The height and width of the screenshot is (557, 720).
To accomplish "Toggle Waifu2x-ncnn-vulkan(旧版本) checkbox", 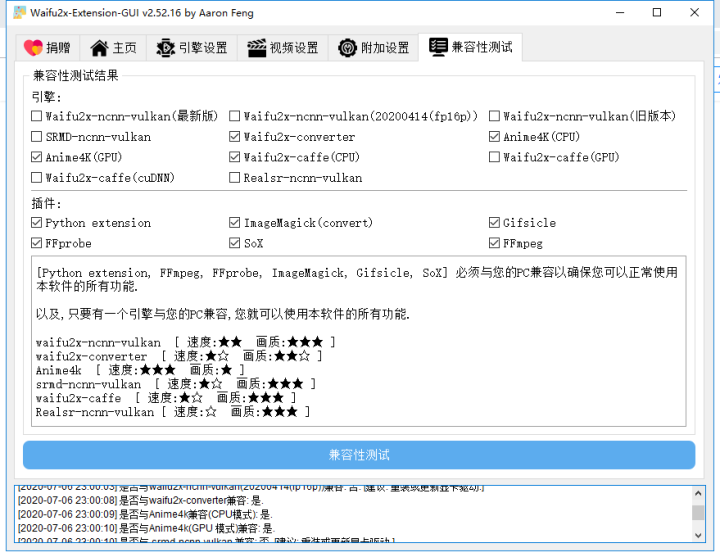I will pos(494,116).
